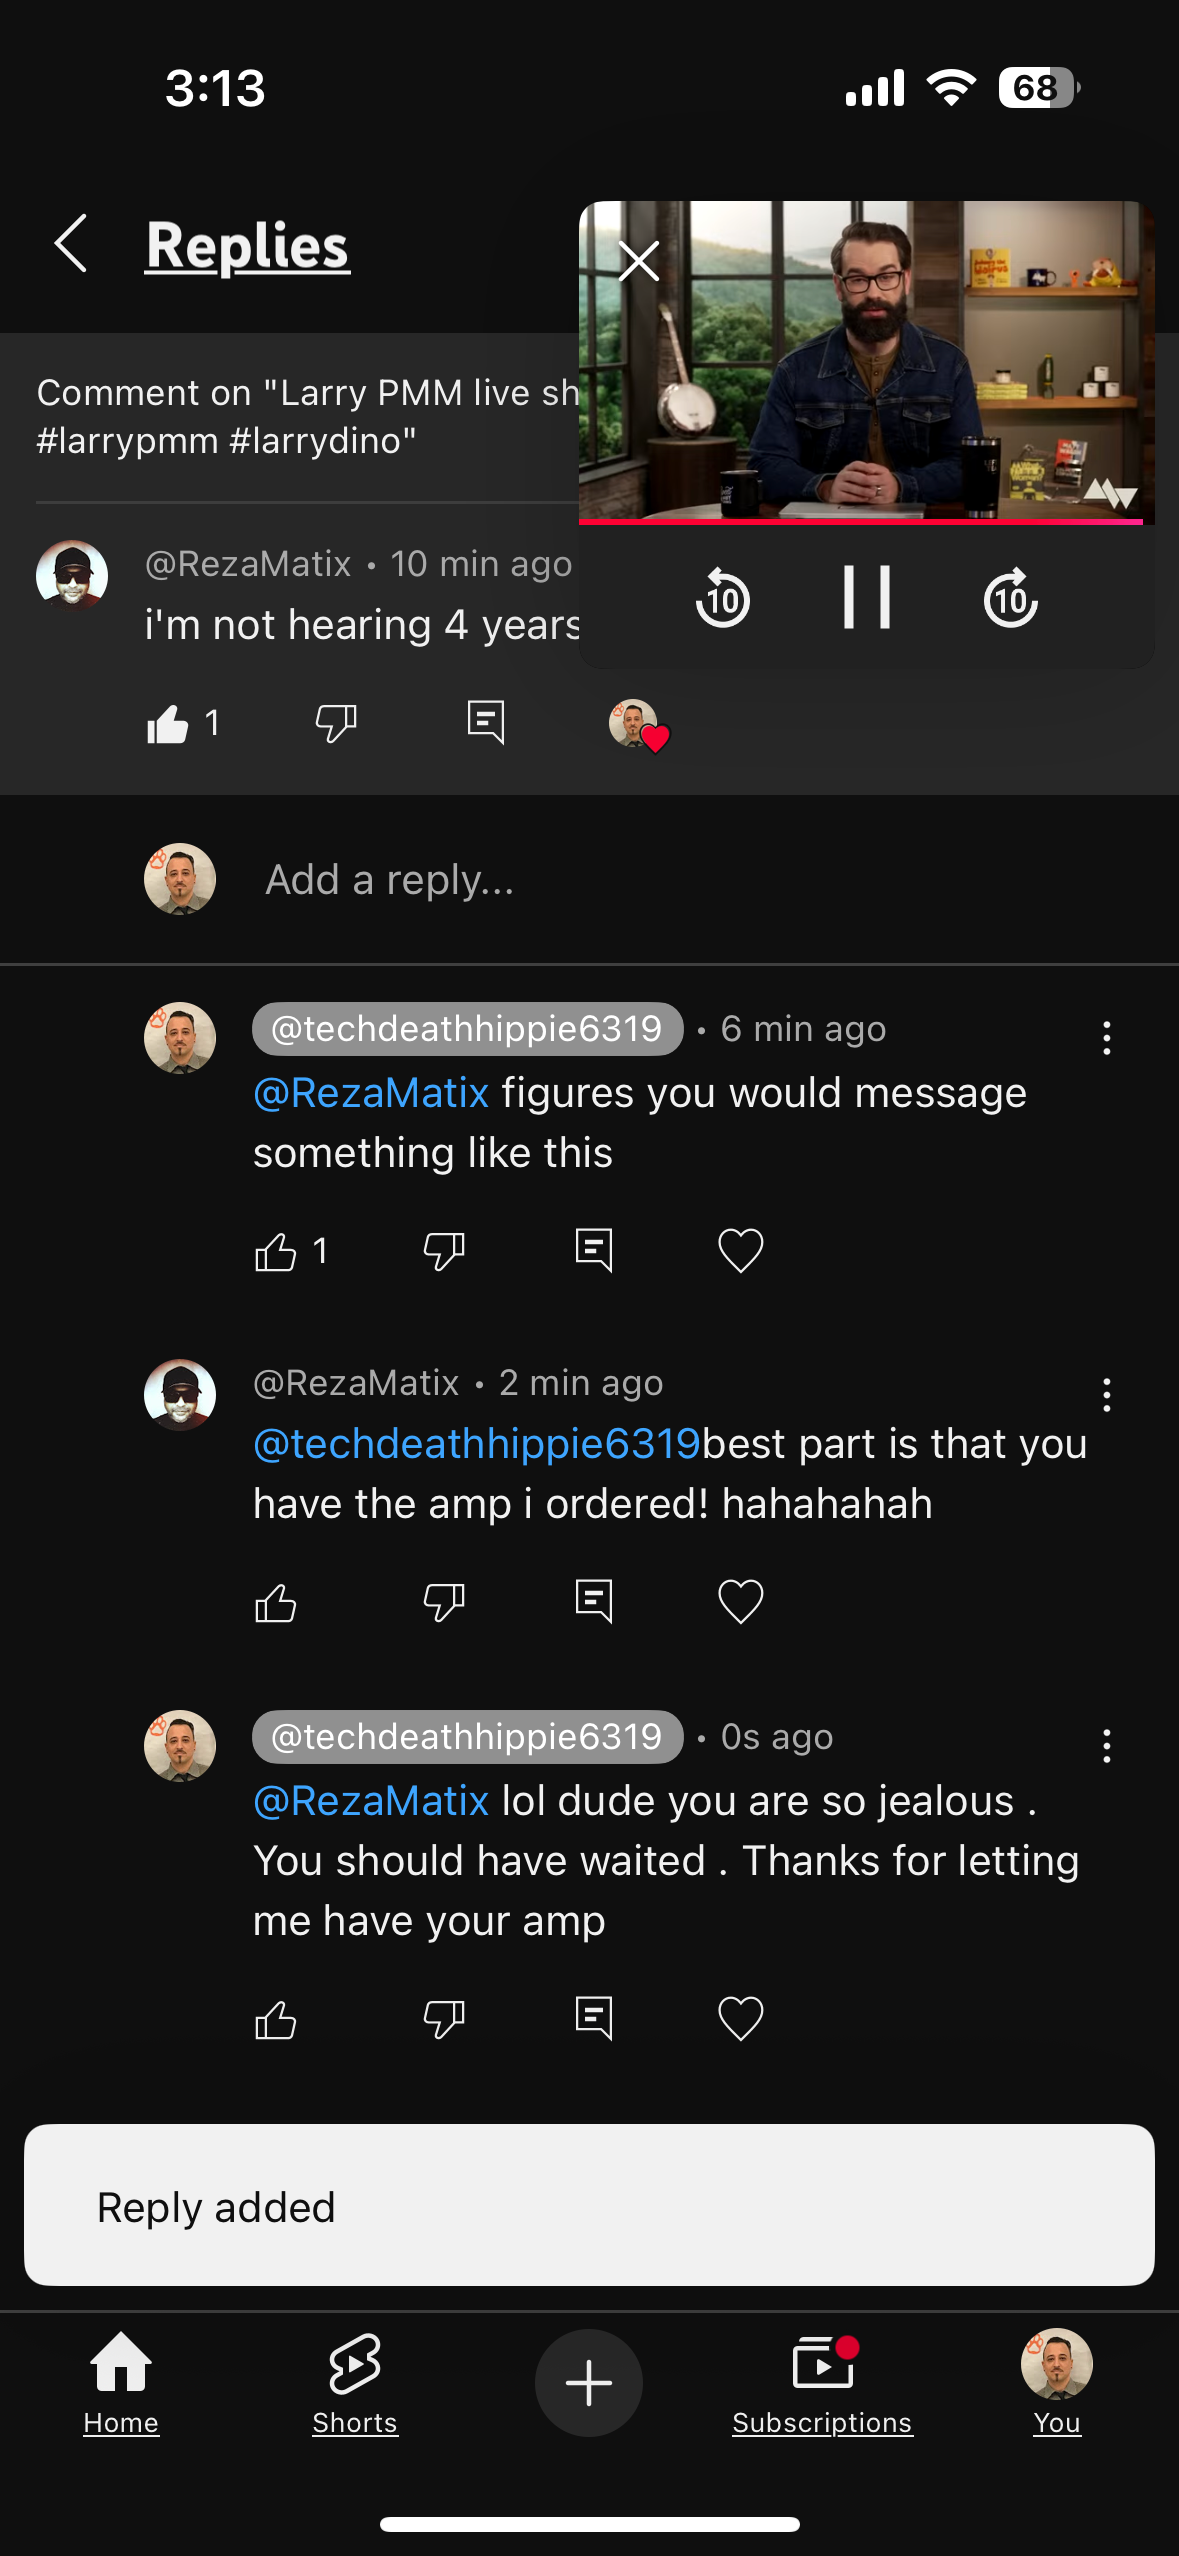Image resolution: width=1179 pixels, height=2556 pixels.
Task: Like the "figures you would message" reply
Action: coord(276,1251)
